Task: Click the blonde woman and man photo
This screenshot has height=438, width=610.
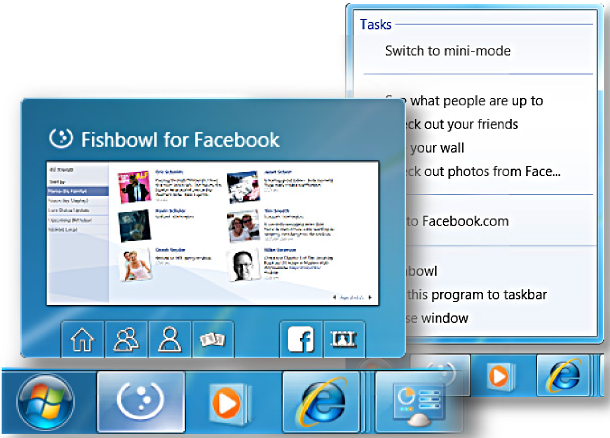Action: (134, 265)
